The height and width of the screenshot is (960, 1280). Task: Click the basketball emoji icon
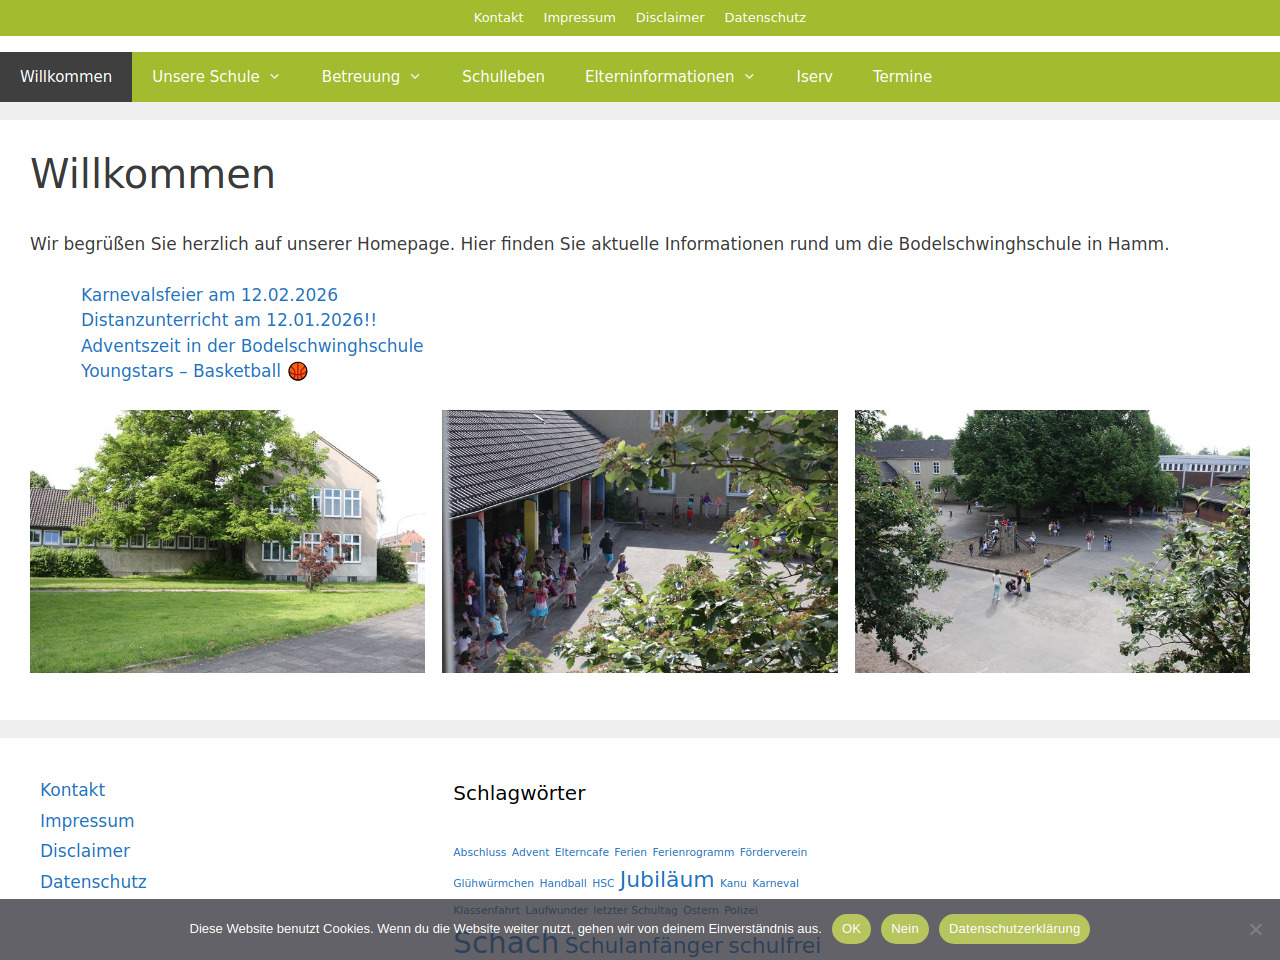[x=298, y=372]
